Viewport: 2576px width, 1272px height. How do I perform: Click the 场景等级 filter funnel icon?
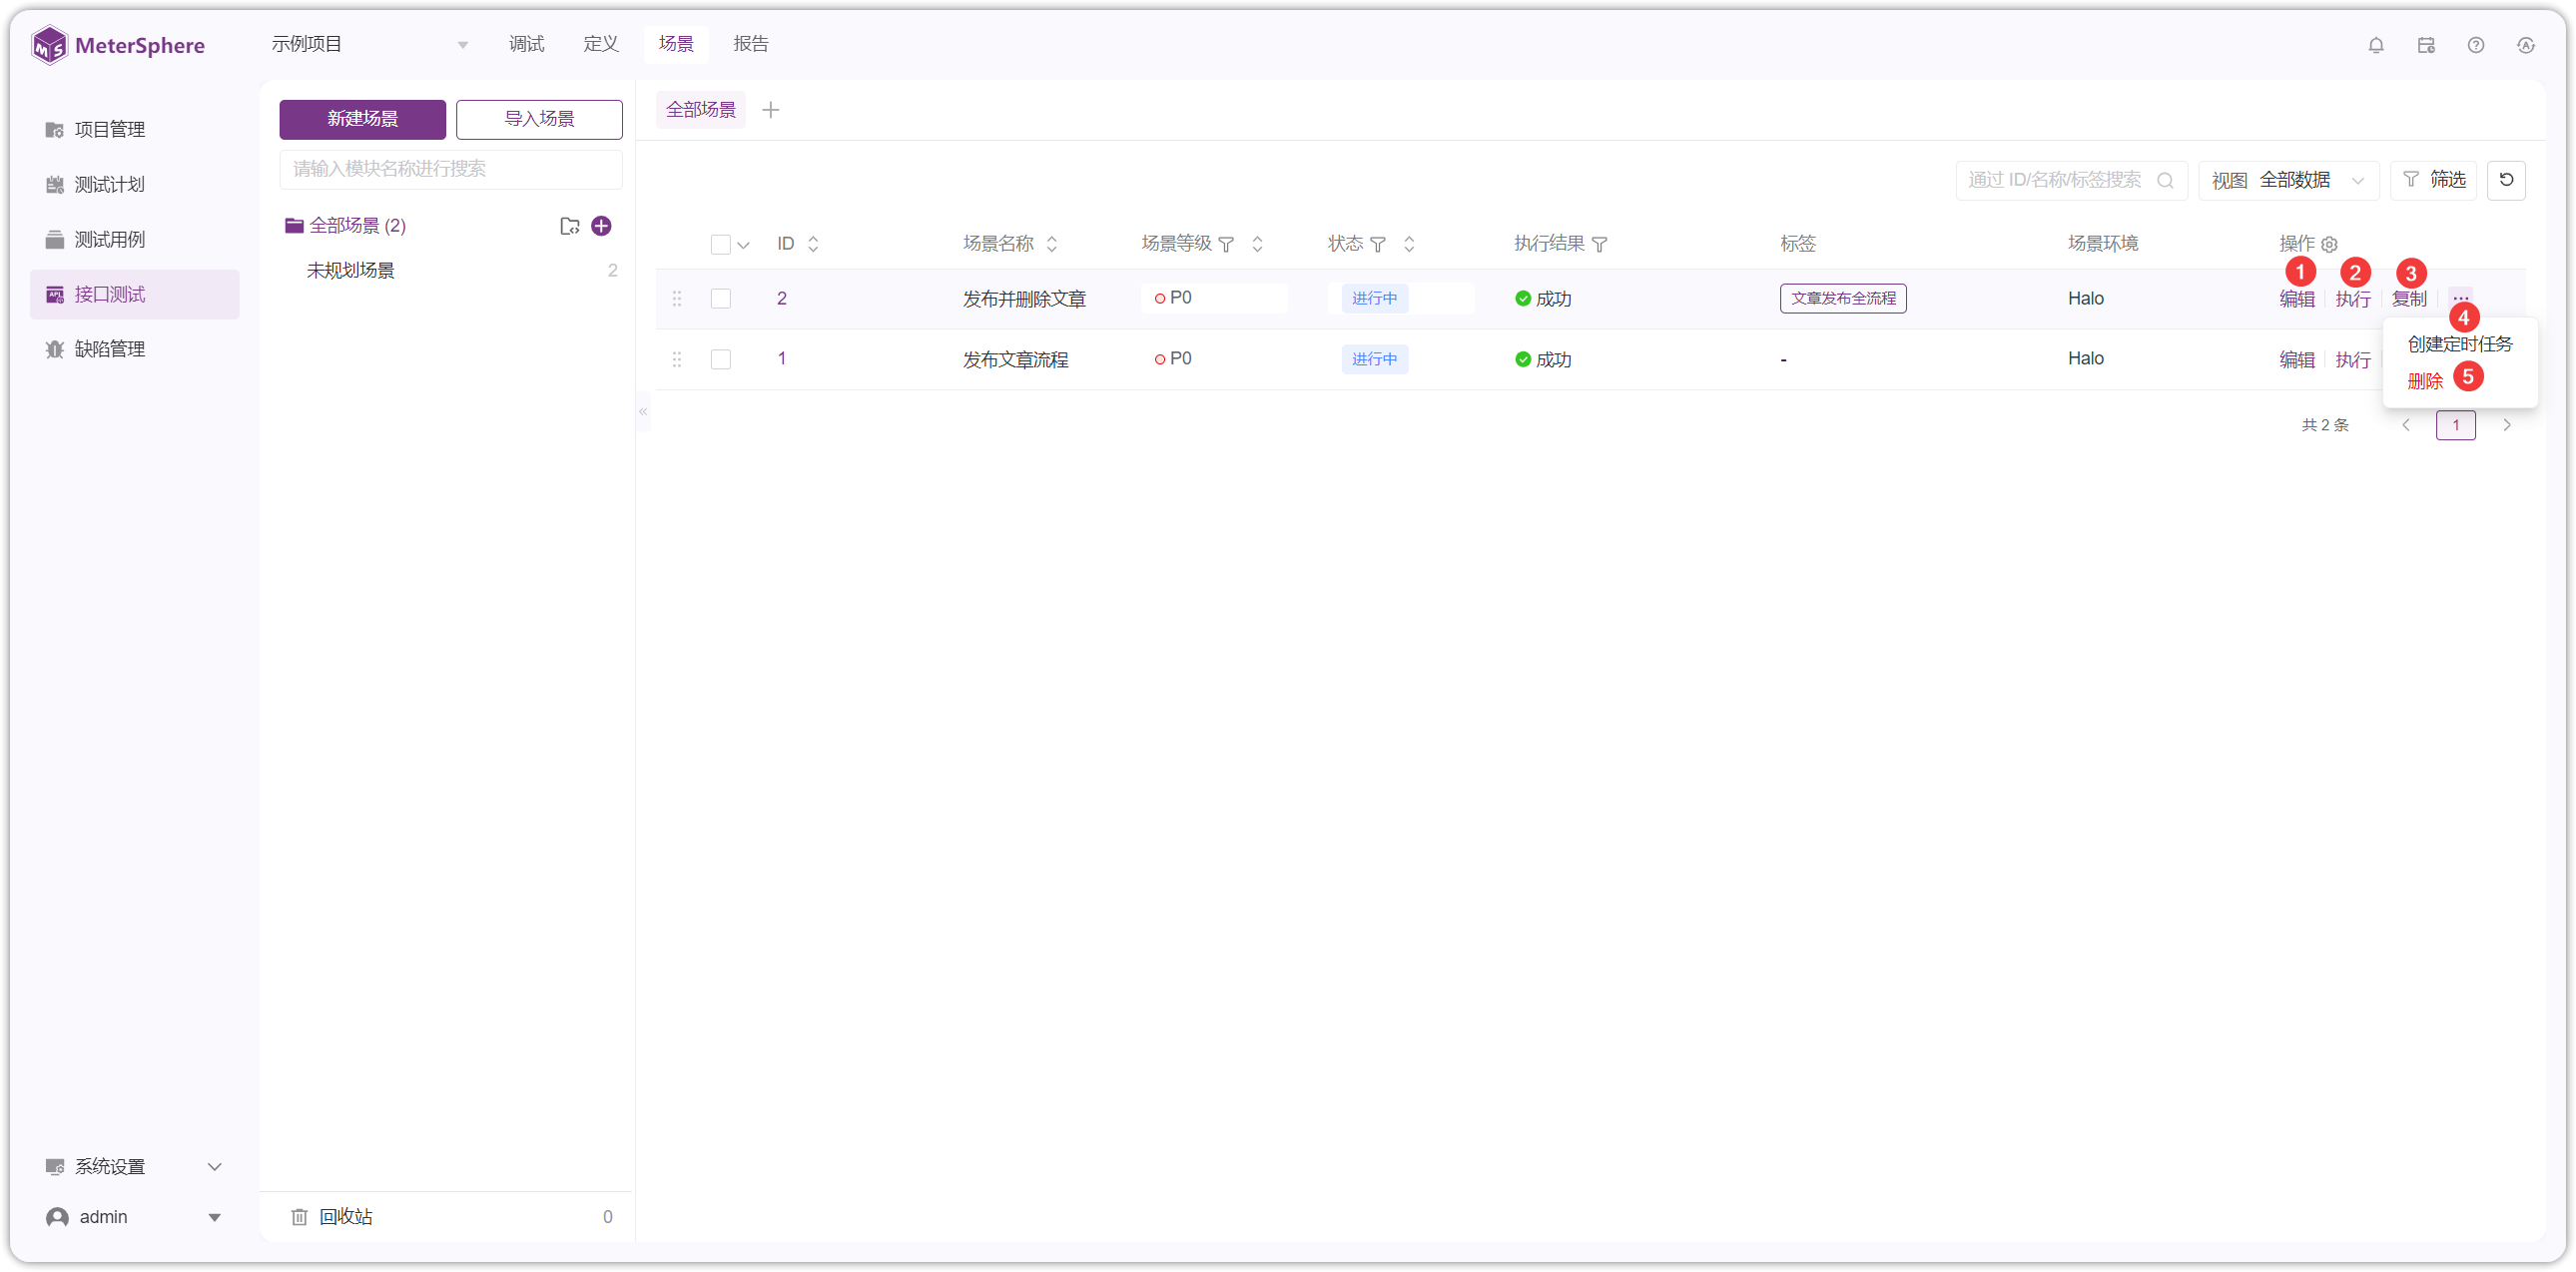1226,244
